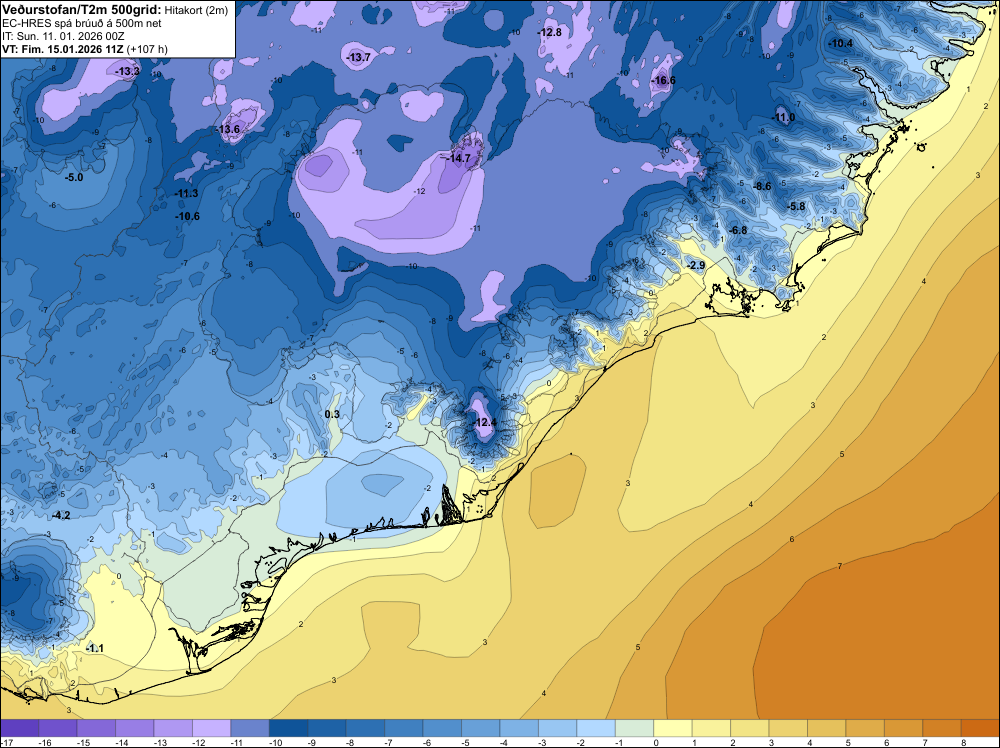This screenshot has width=1000, height=748.
Task: Click the legend swatch between -1 and 0
Action: (x=635, y=728)
